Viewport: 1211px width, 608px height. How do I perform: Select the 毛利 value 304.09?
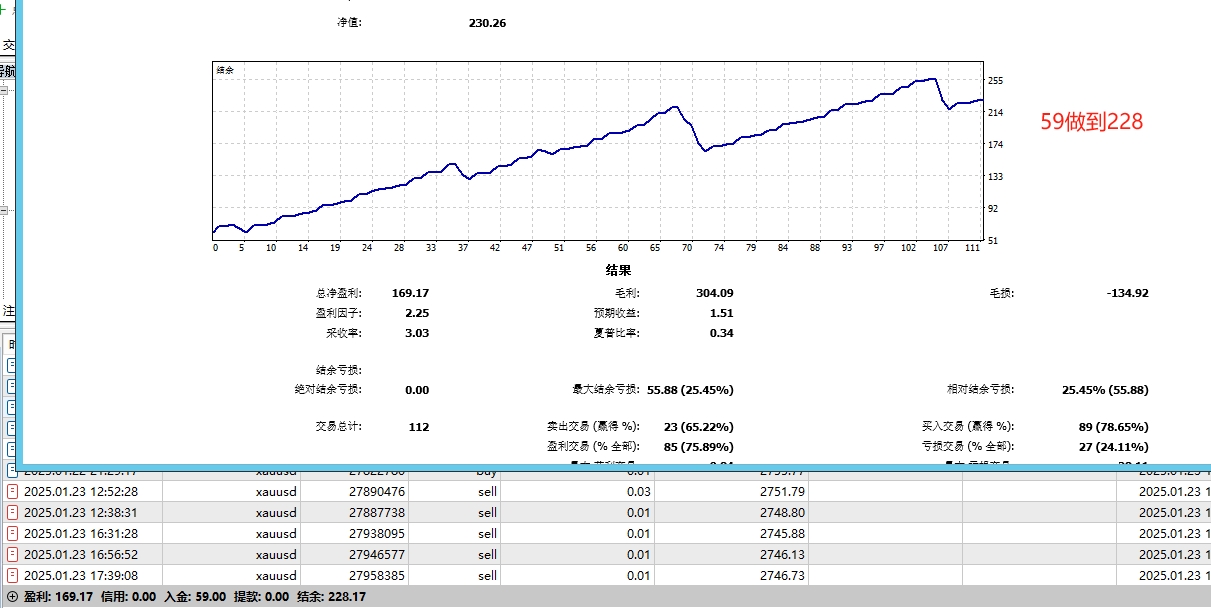pos(714,293)
